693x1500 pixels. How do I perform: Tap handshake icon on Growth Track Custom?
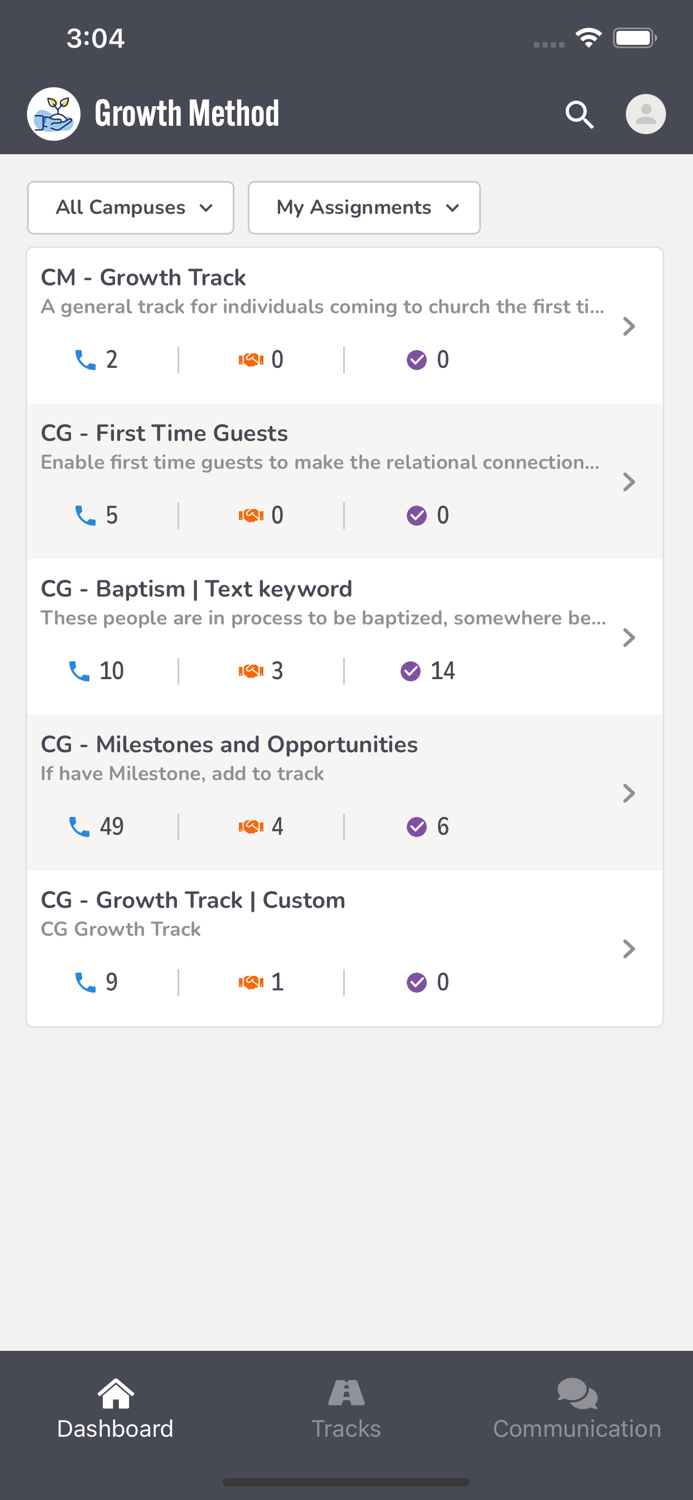pos(250,983)
